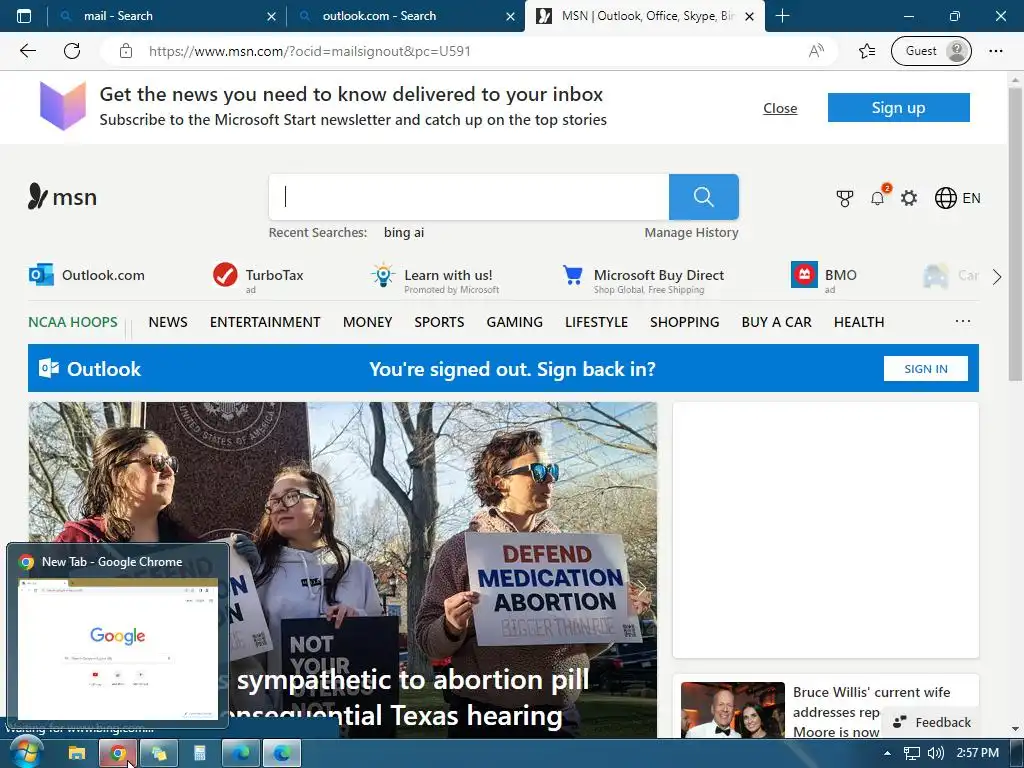Open the SHOPPING section
Image resolution: width=1024 pixels, height=768 pixels.
pyautogui.click(x=684, y=322)
